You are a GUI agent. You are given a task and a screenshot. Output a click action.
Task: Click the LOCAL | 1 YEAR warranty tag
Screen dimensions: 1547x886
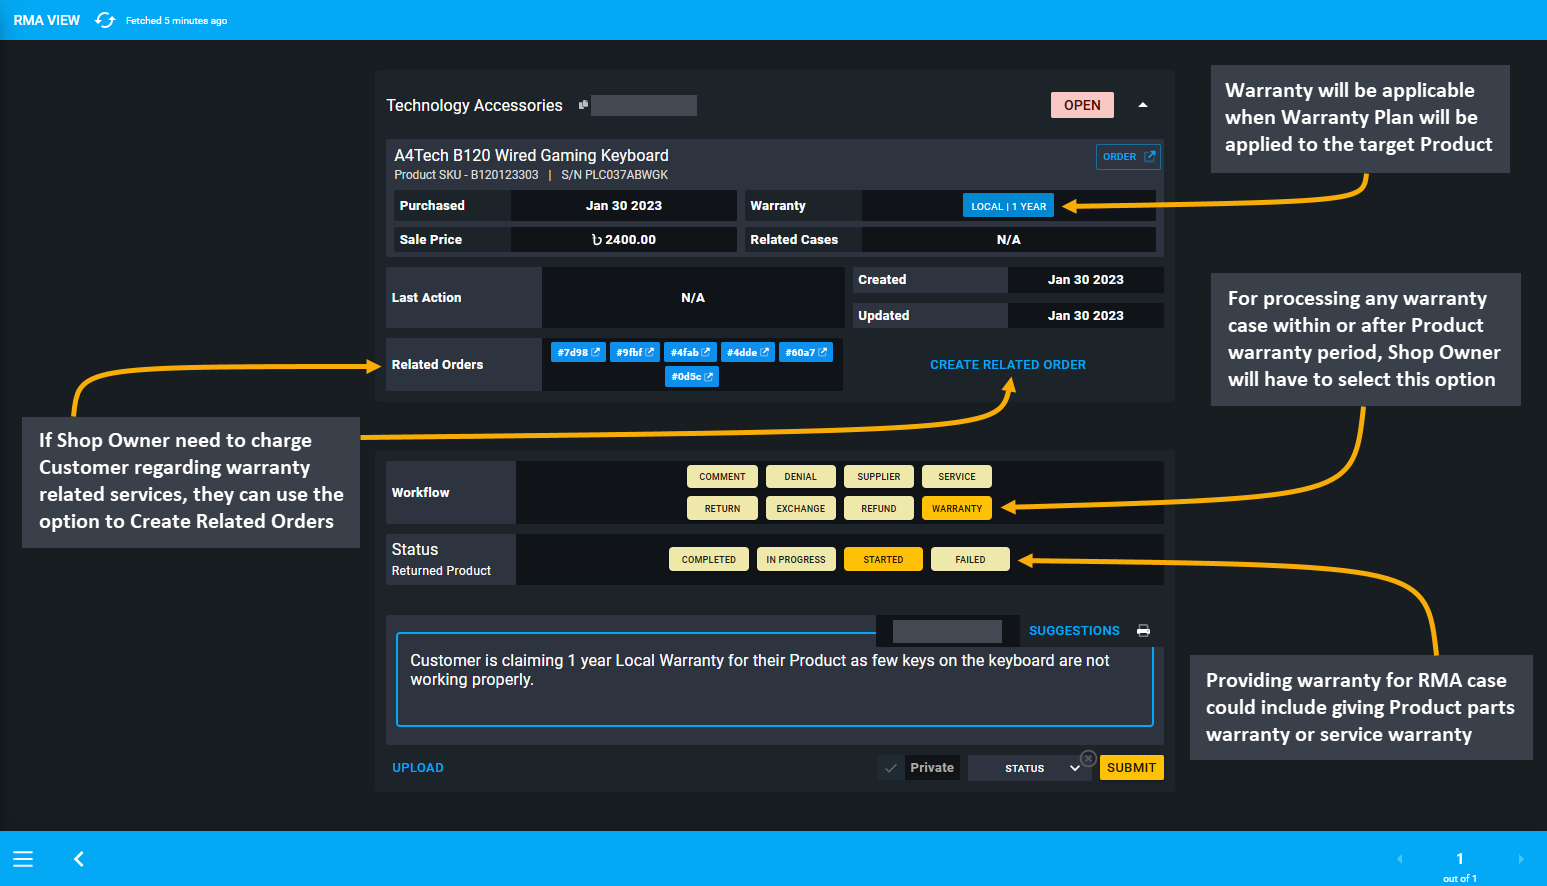coord(1008,206)
